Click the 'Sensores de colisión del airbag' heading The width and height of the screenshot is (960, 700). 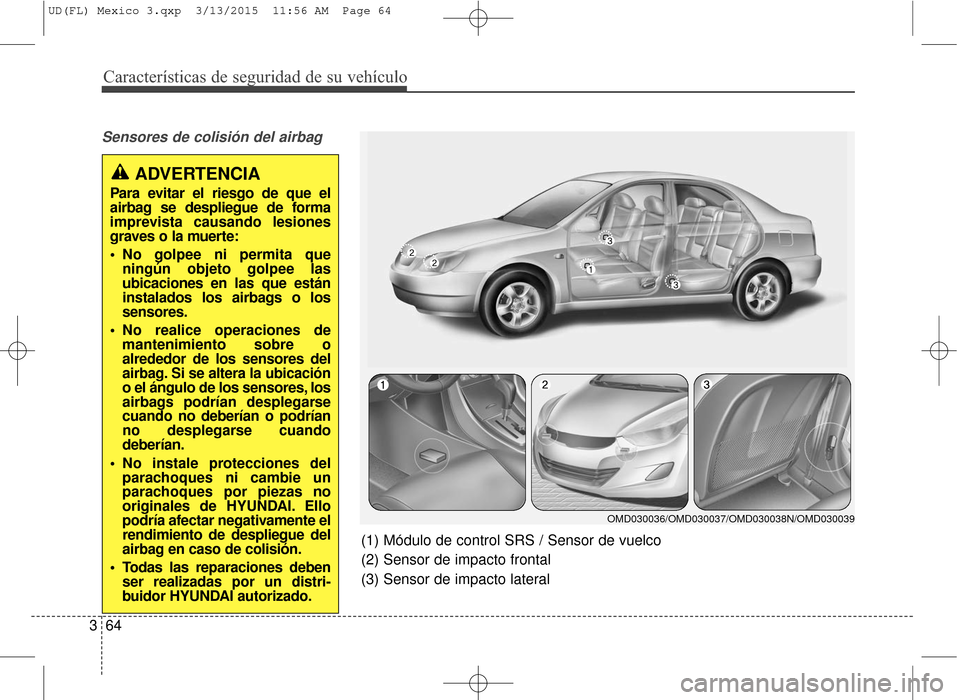point(212,137)
